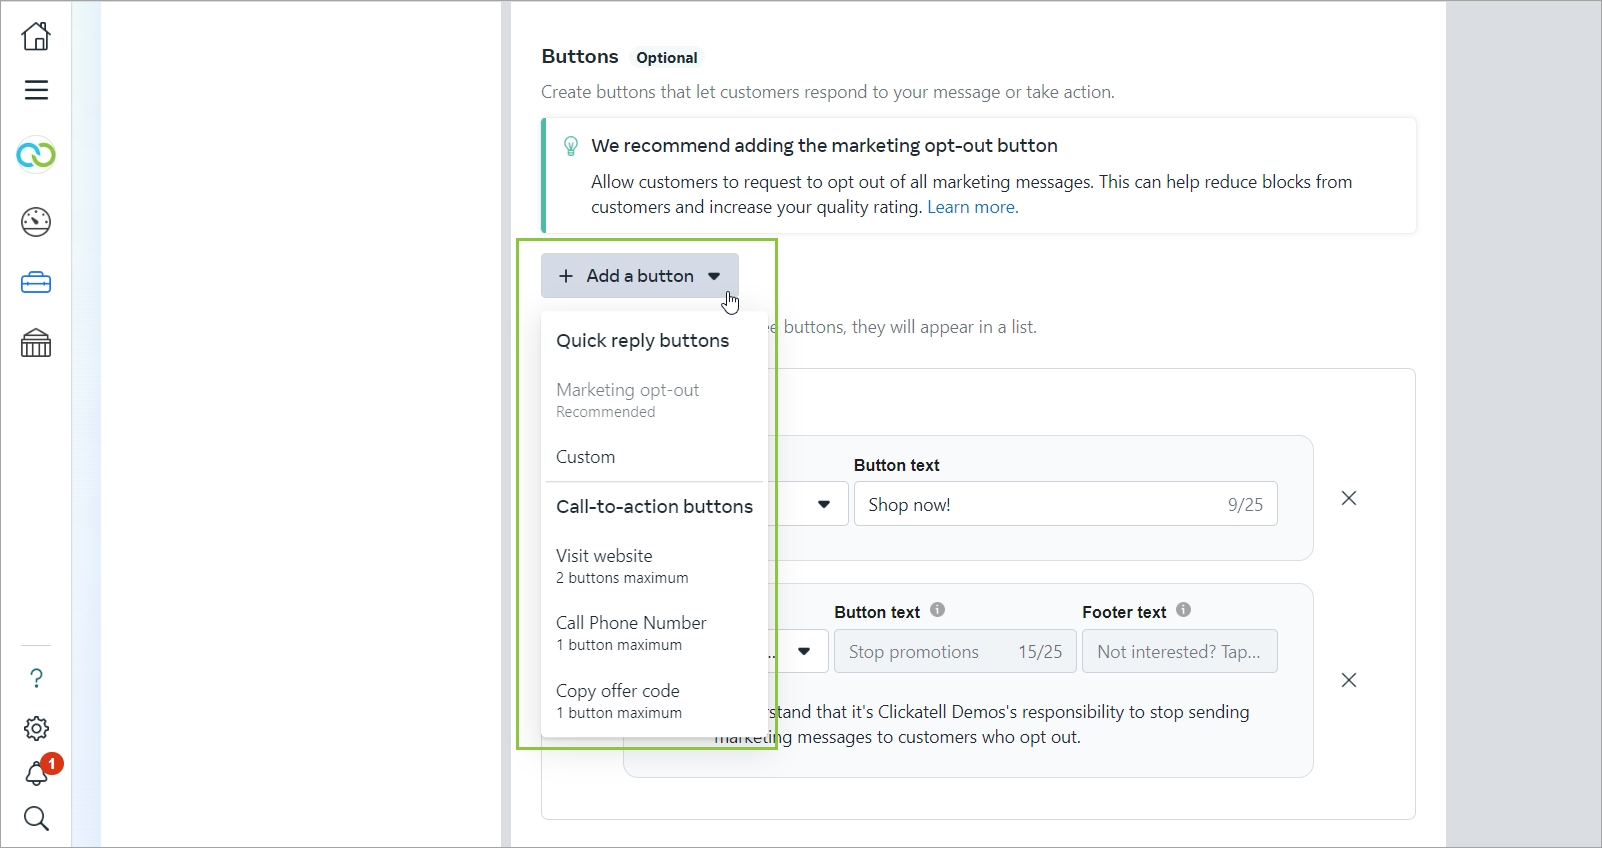This screenshot has width=1602, height=848.
Task: Expand the Add a button dropdown
Action: point(640,276)
